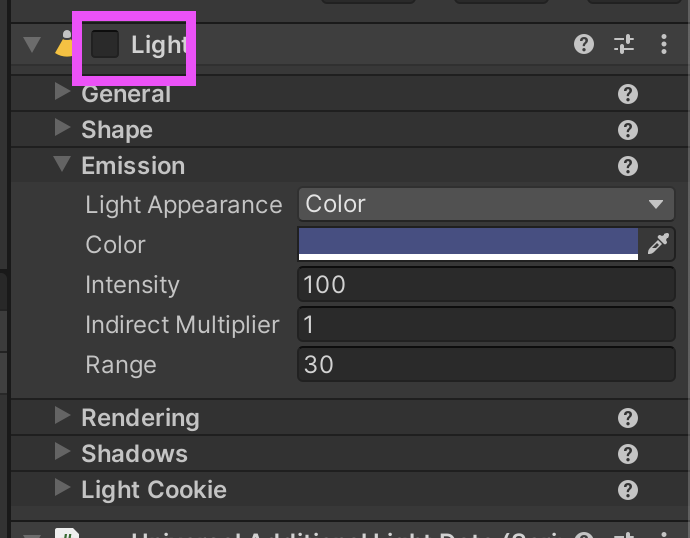Viewport: 690px width, 538px height.
Task: Collapse the Light component foldout arrow
Action: [x=32, y=44]
